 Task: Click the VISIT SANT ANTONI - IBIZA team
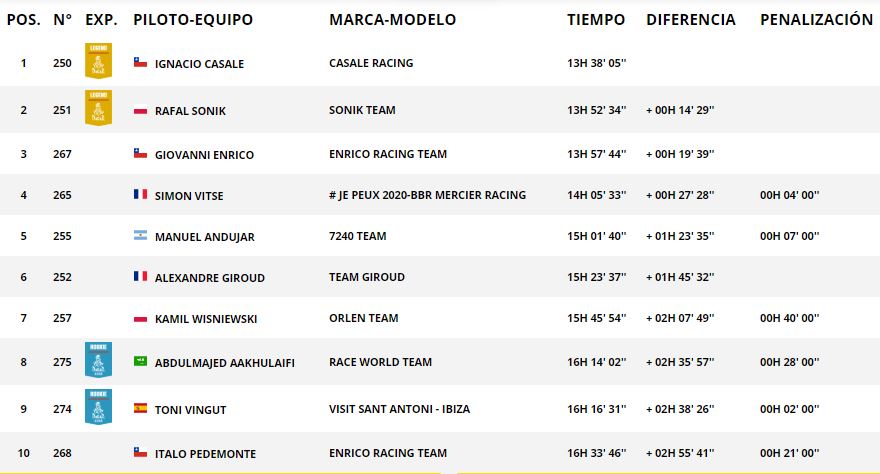pos(399,409)
